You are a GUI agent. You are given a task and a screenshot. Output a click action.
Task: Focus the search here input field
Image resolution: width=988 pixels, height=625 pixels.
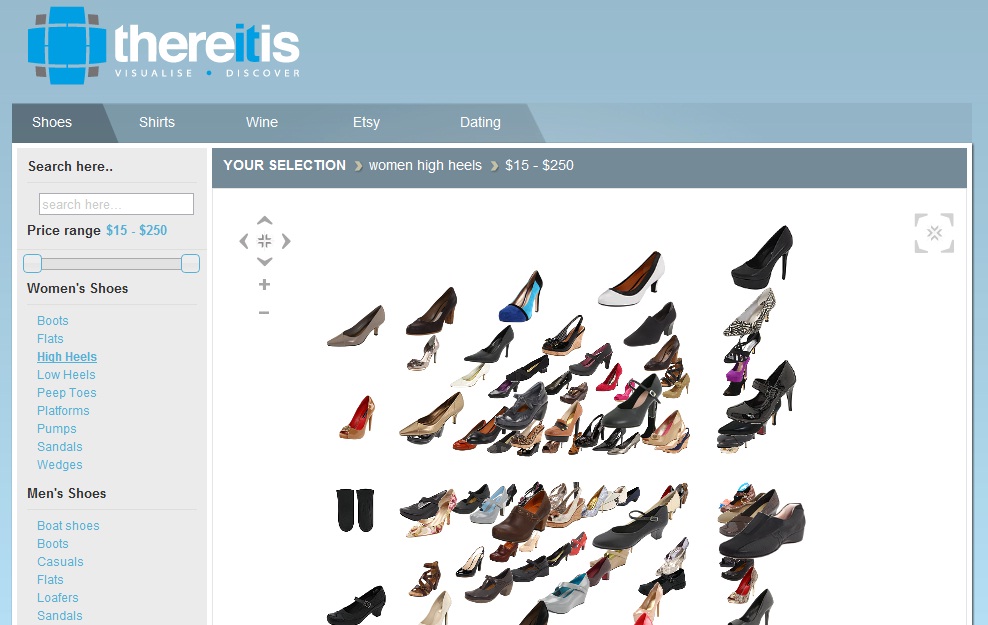116,204
